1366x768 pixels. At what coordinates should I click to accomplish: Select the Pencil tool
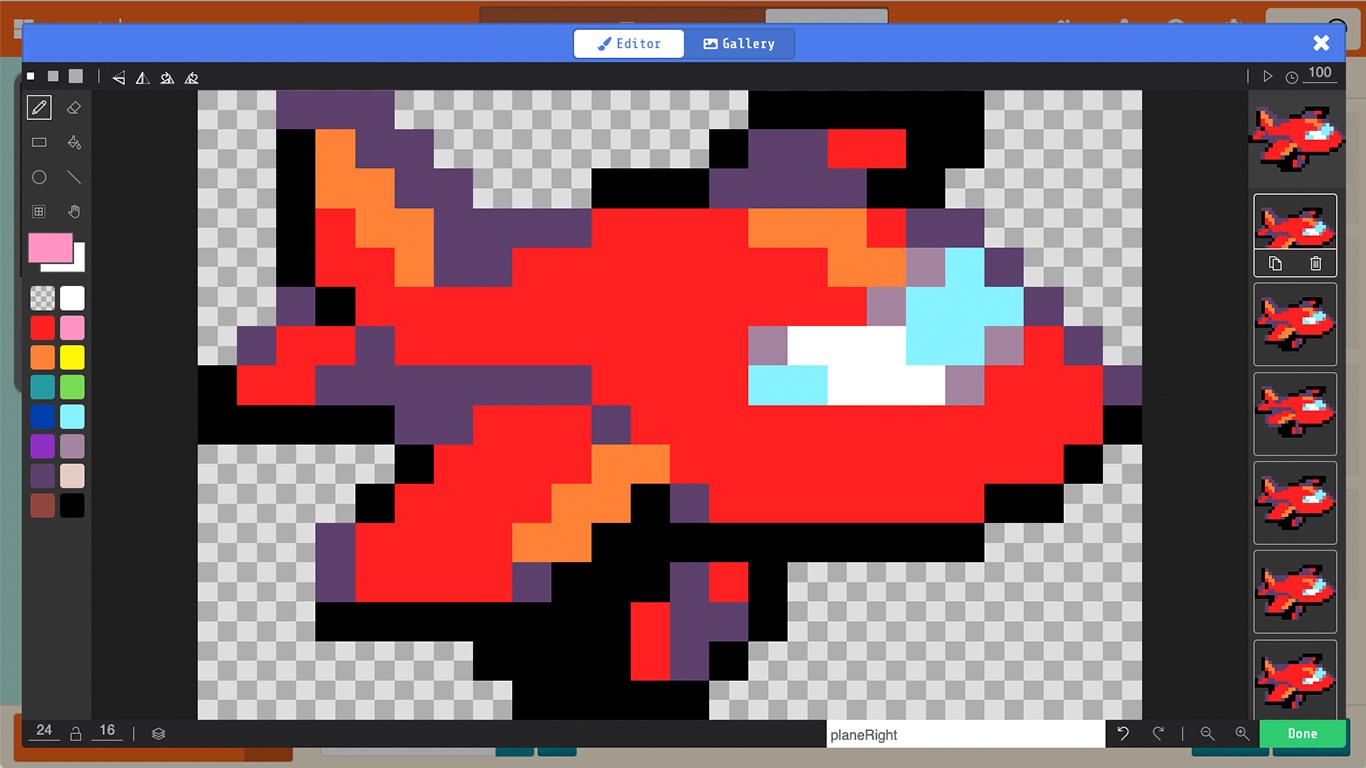point(39,107)
